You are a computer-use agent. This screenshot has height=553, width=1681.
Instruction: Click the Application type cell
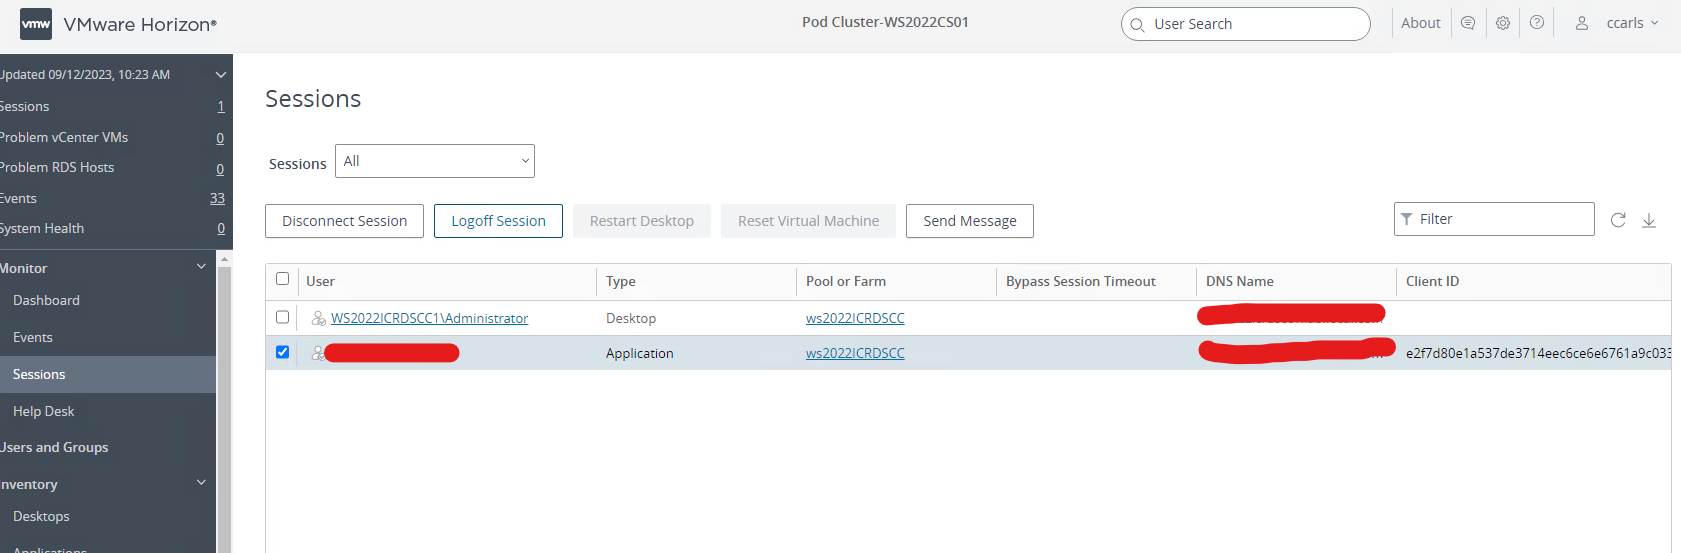[639, 353]
